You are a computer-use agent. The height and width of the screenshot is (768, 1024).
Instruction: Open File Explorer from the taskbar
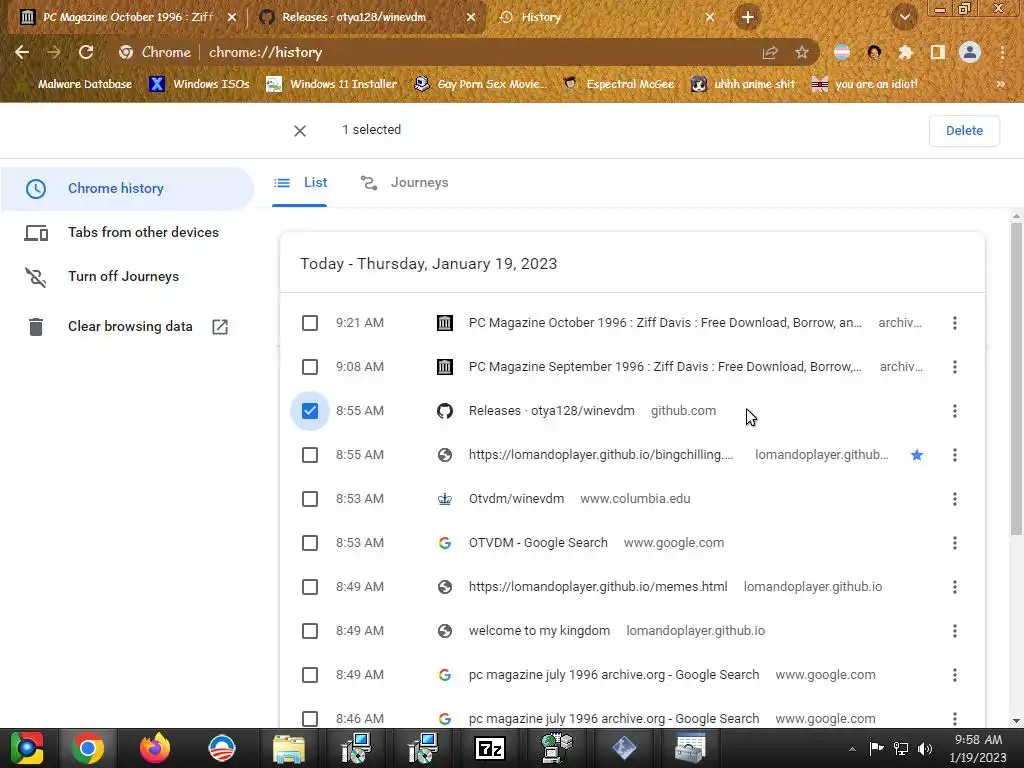point(289,748)
